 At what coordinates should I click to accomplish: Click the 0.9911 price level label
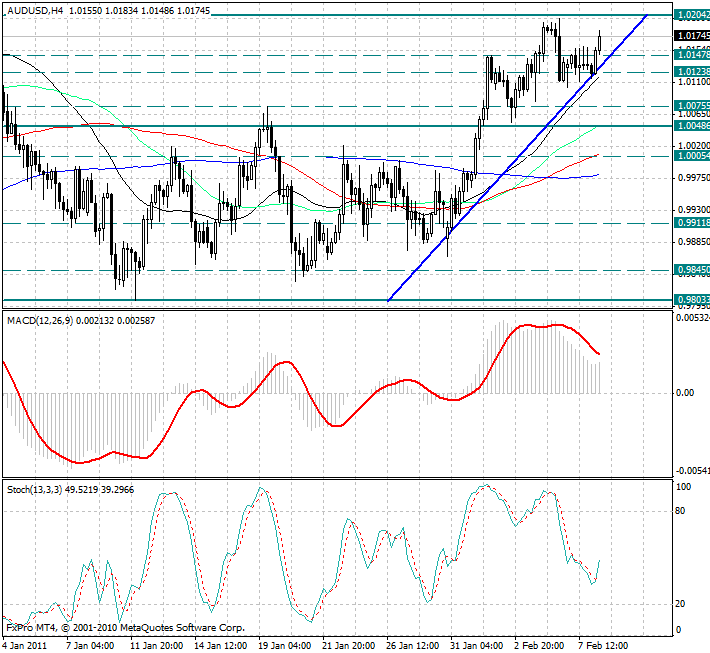(692, 222)
